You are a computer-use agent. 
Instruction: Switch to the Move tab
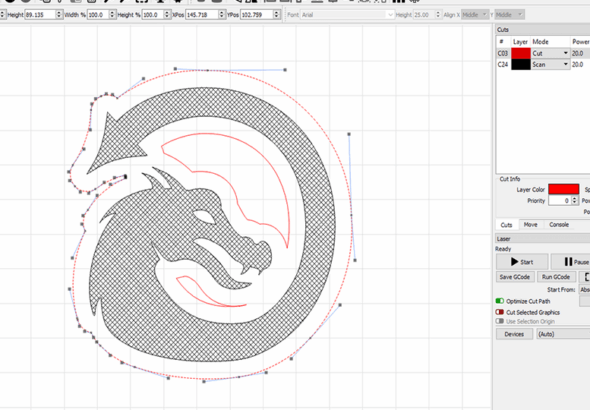click(531, 225)
